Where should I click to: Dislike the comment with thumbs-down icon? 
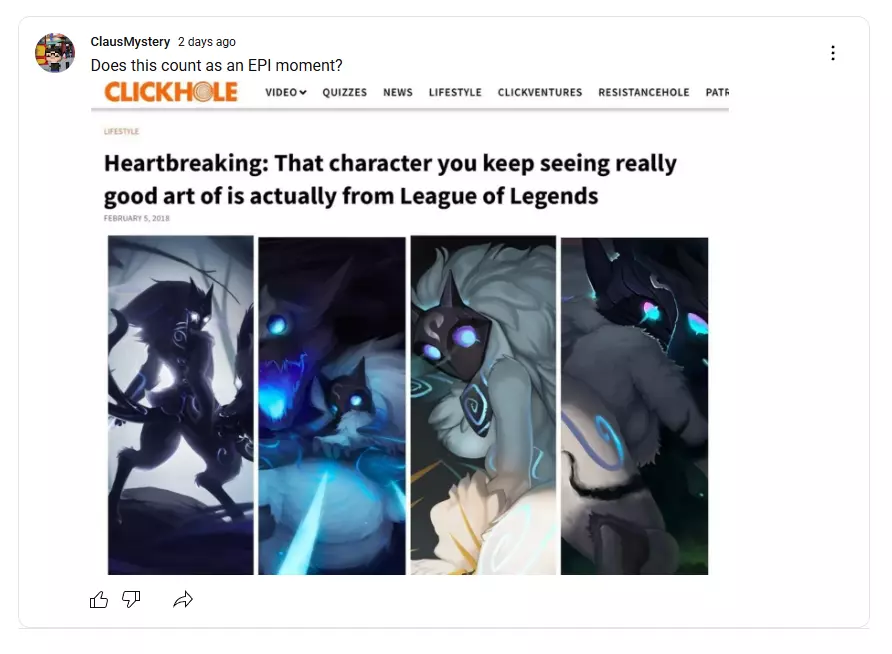(131, 599)
